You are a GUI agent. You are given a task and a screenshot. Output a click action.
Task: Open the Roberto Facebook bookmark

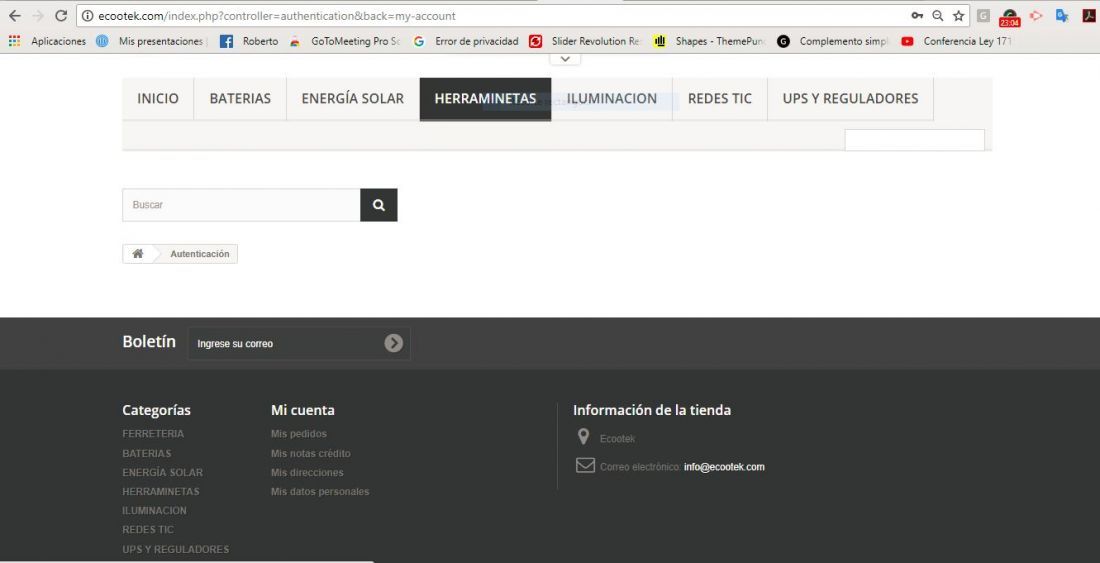[249, 41]
